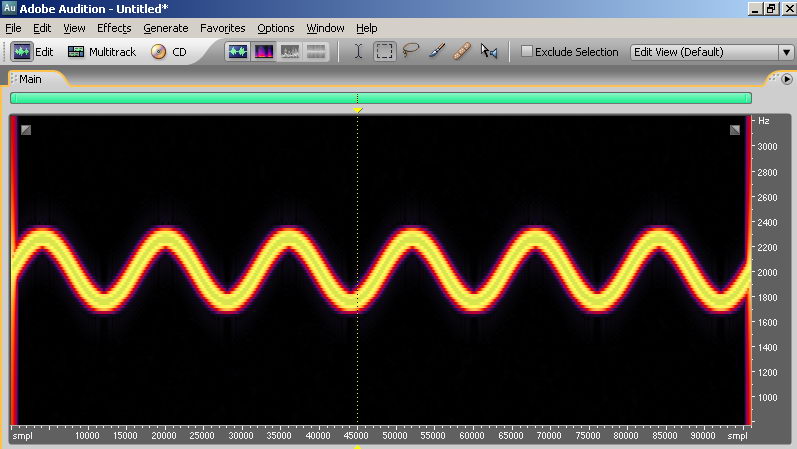The image size is (797, 449).
Task: Toggle the top-right spectral corner handle
Action: tap(735, 129)
